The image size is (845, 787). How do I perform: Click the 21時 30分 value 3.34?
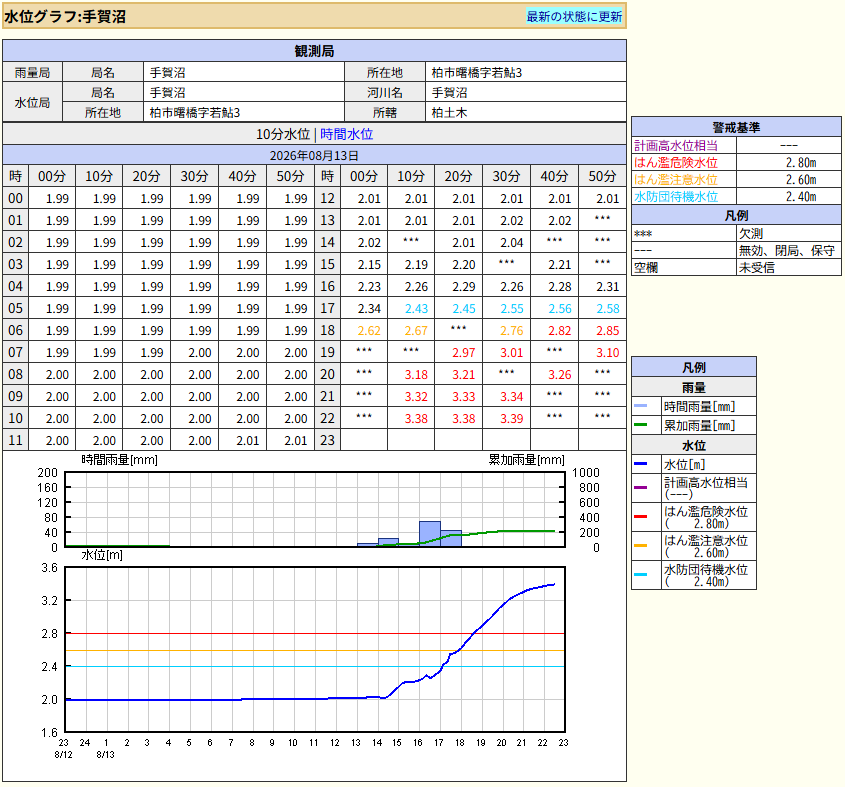511,397
